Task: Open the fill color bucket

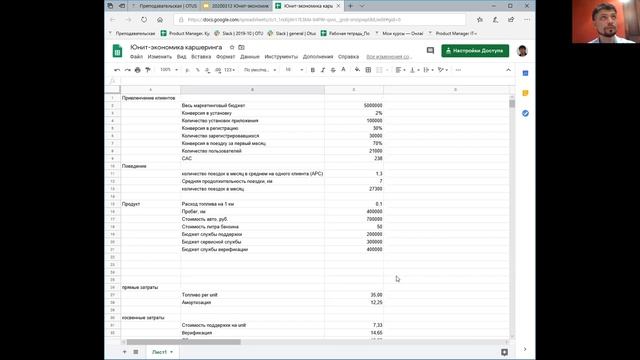Action: [357, 70]
